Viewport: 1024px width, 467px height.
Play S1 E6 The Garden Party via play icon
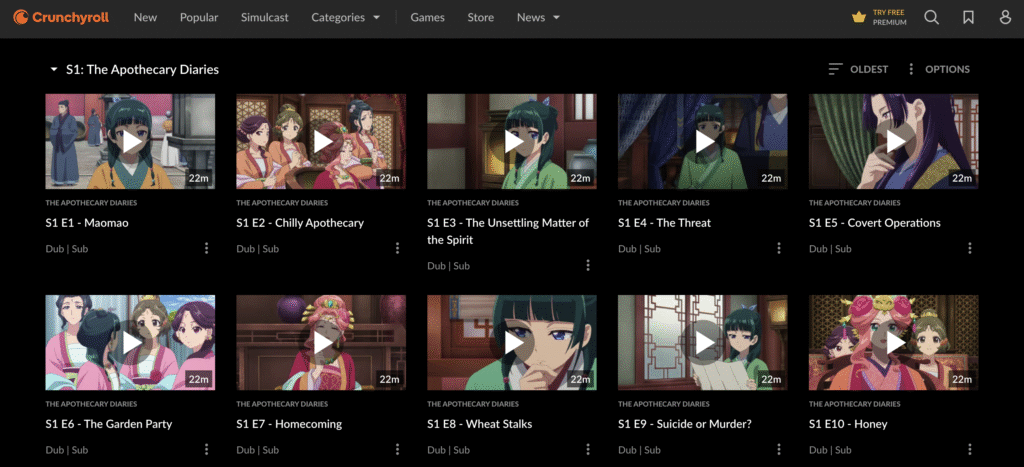point(131,343)
